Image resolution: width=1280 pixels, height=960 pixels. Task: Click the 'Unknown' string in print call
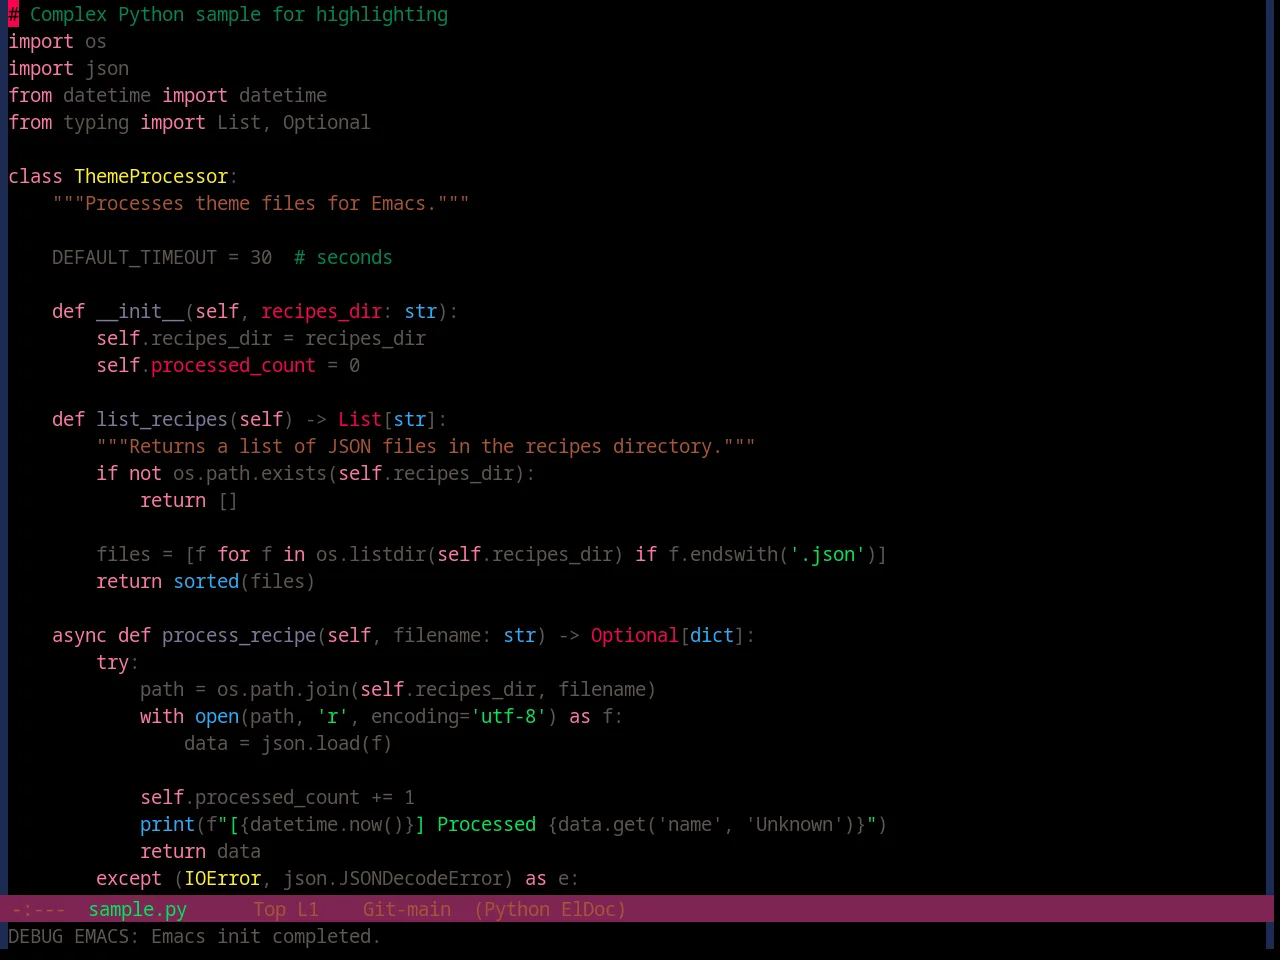pyautogui.click(x=794, y=824)
